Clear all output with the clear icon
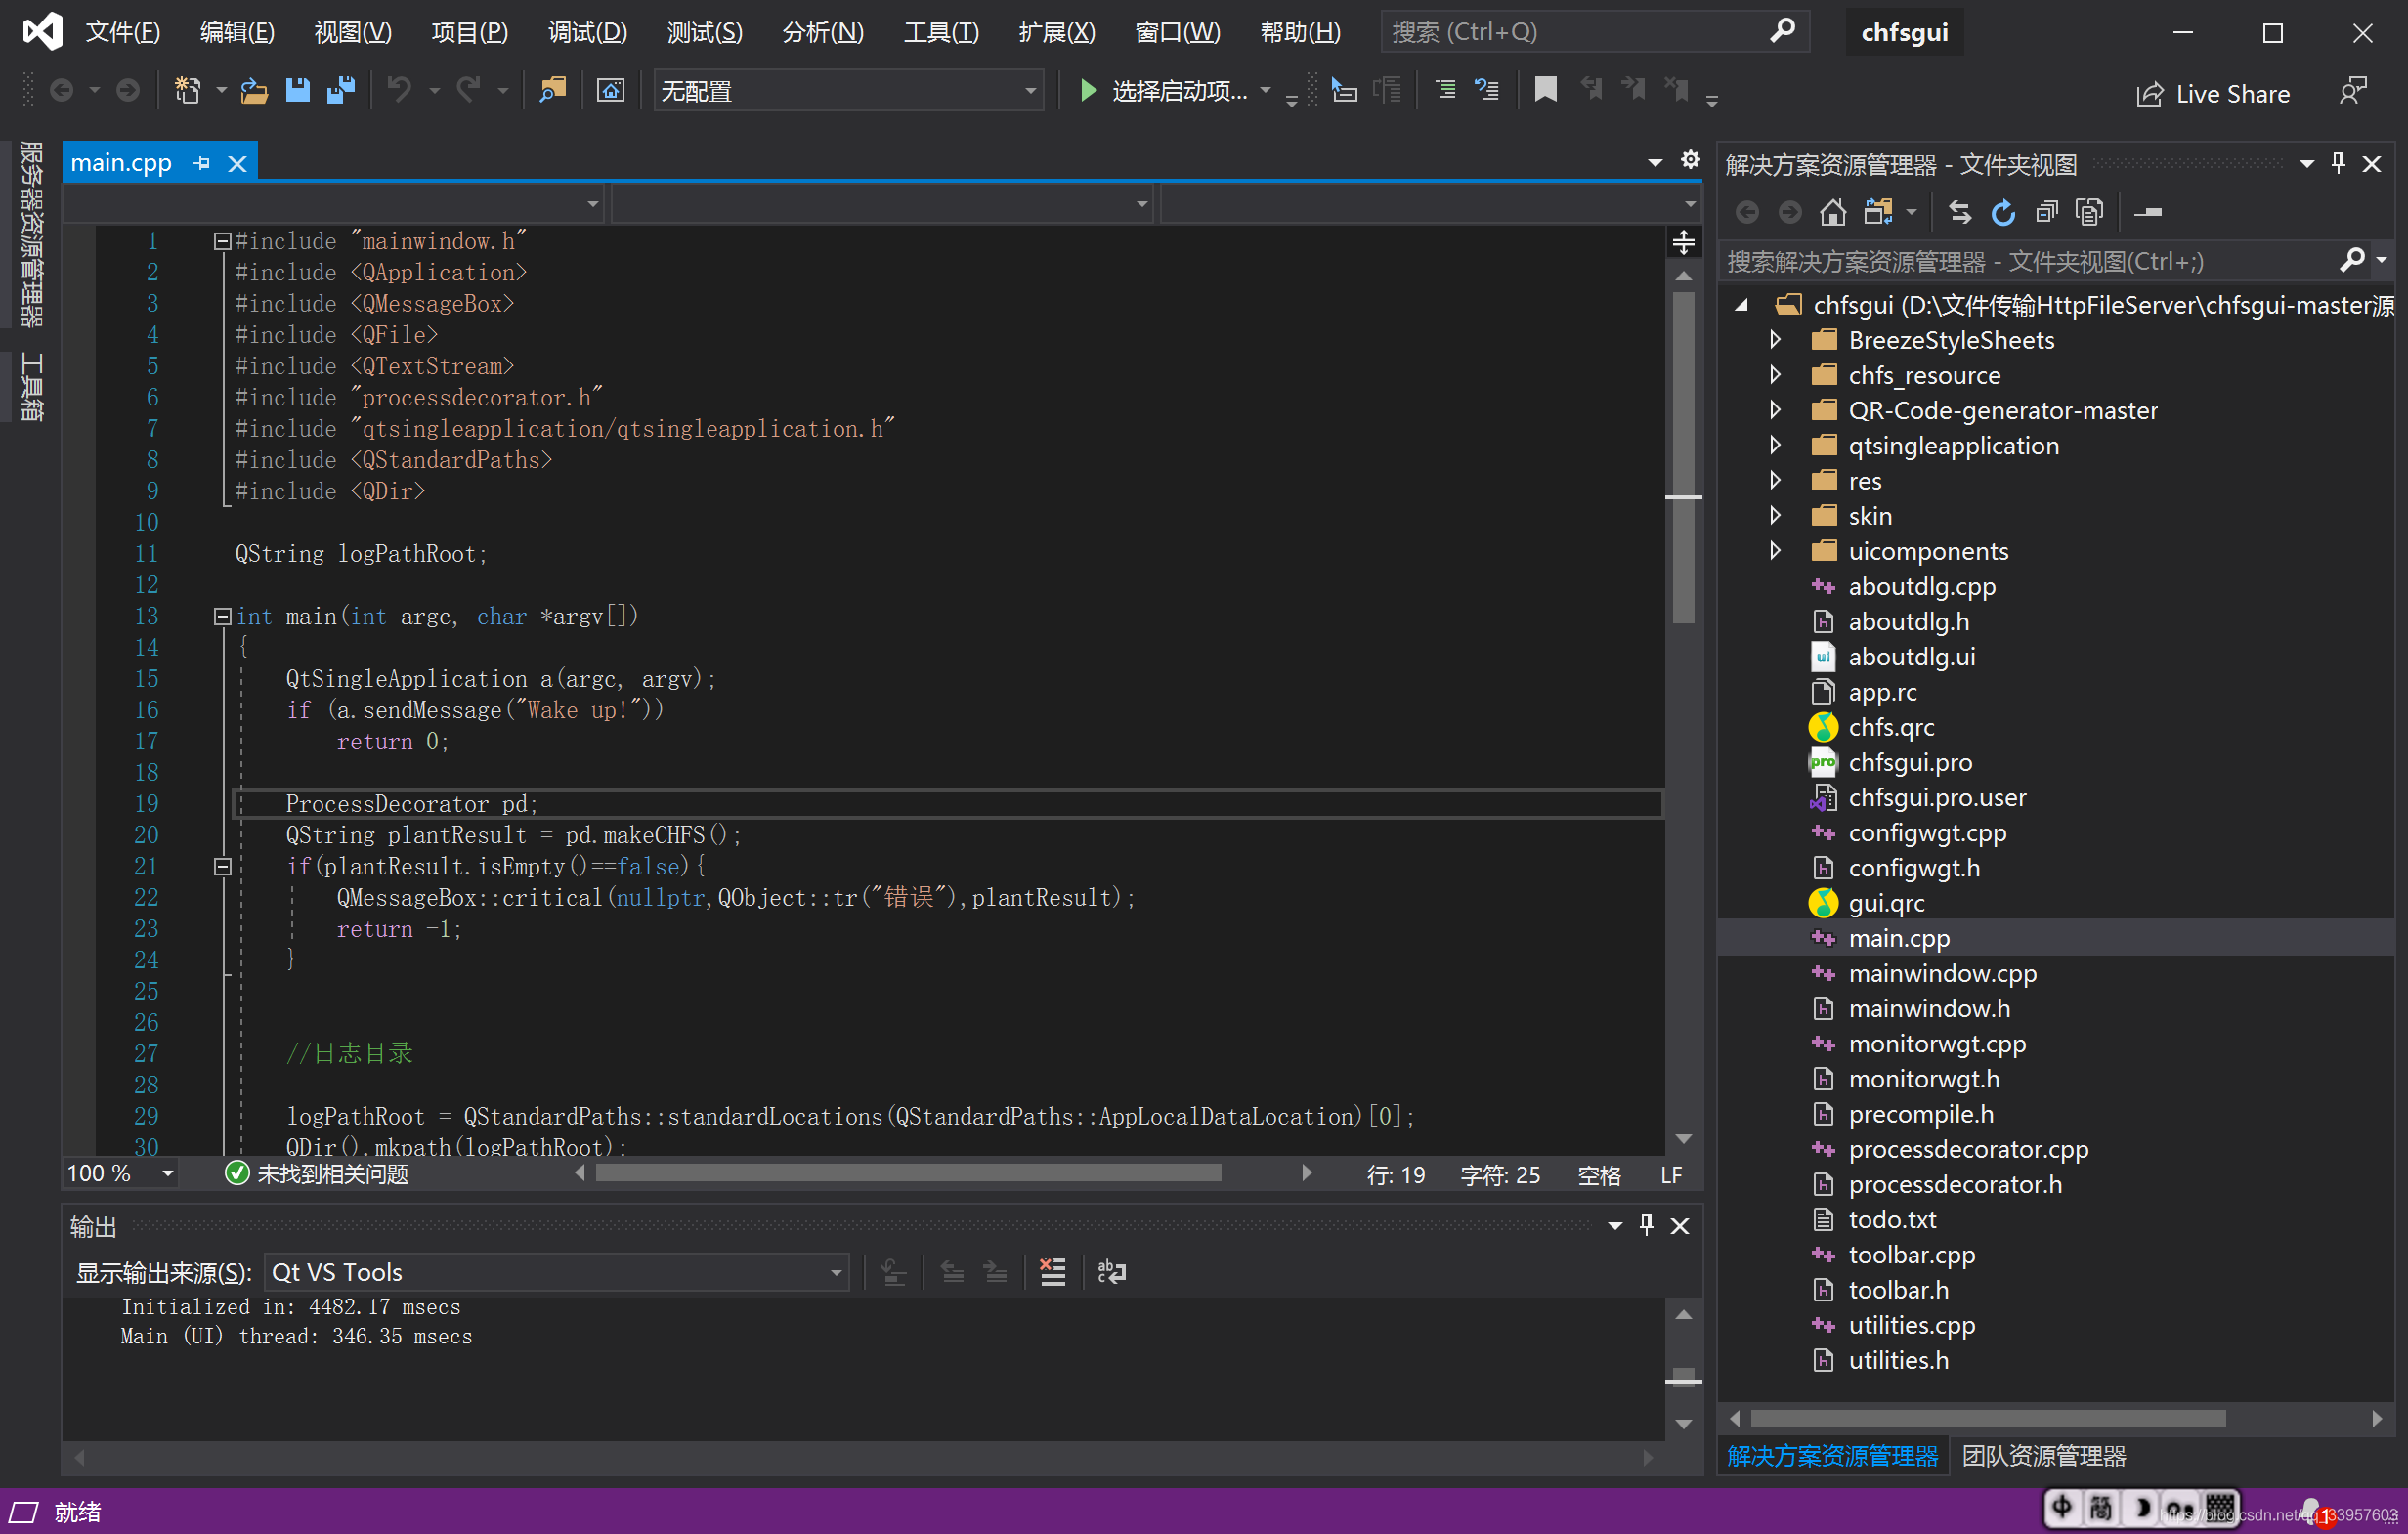Image resolution: width=2408 pixels, height=1534 pixels. pos(1052,1272)
